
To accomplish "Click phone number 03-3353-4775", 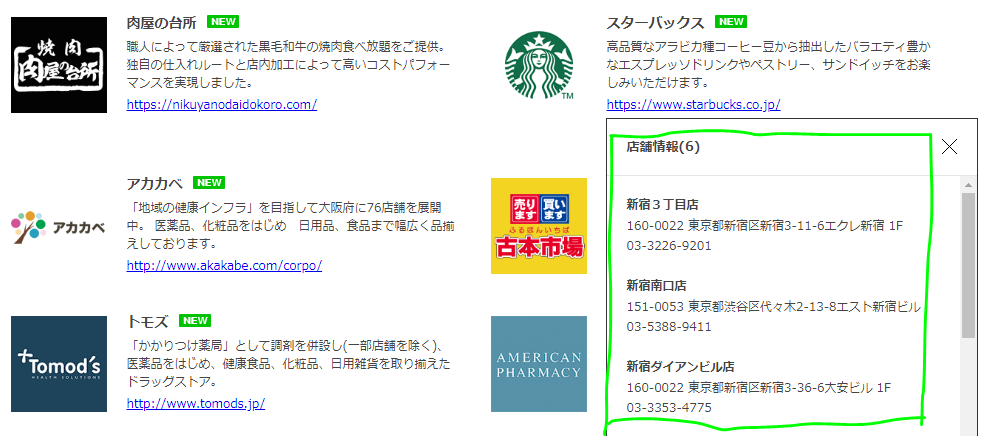I will [x=668, y=408].
